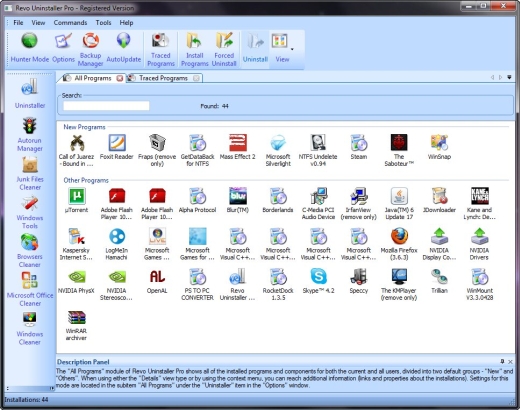520x410 pixels.
Task: Select WinRAR archiver program
Action: pyautogui.click(x=76, y=325)
